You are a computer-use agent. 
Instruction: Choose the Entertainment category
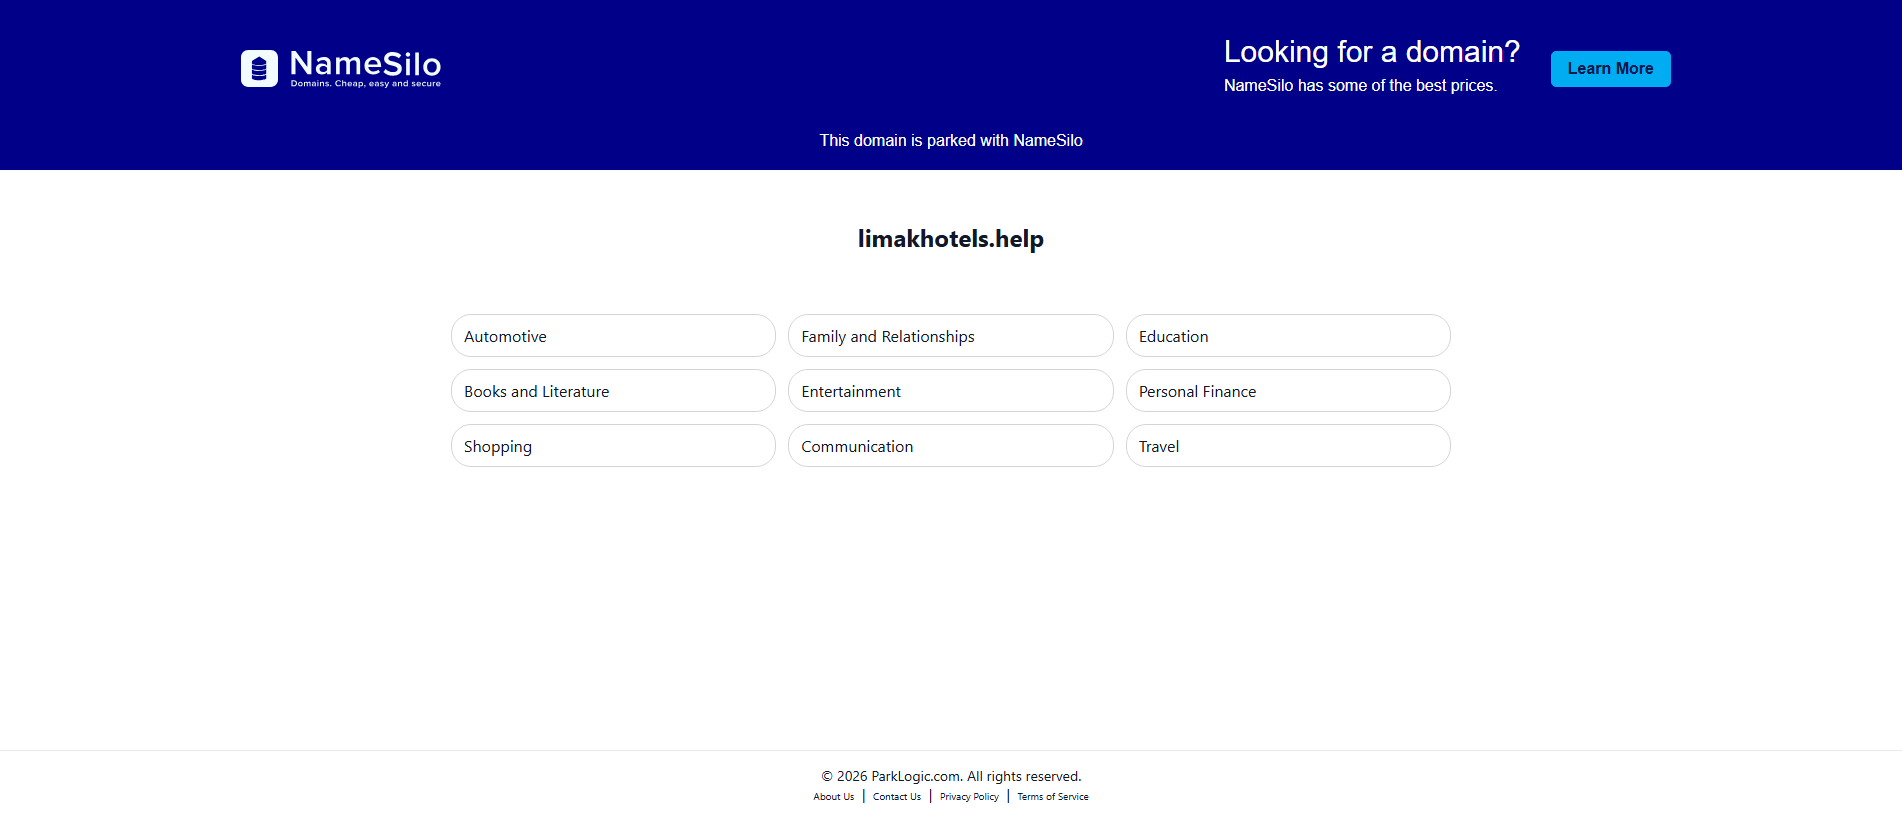(950, 391)
